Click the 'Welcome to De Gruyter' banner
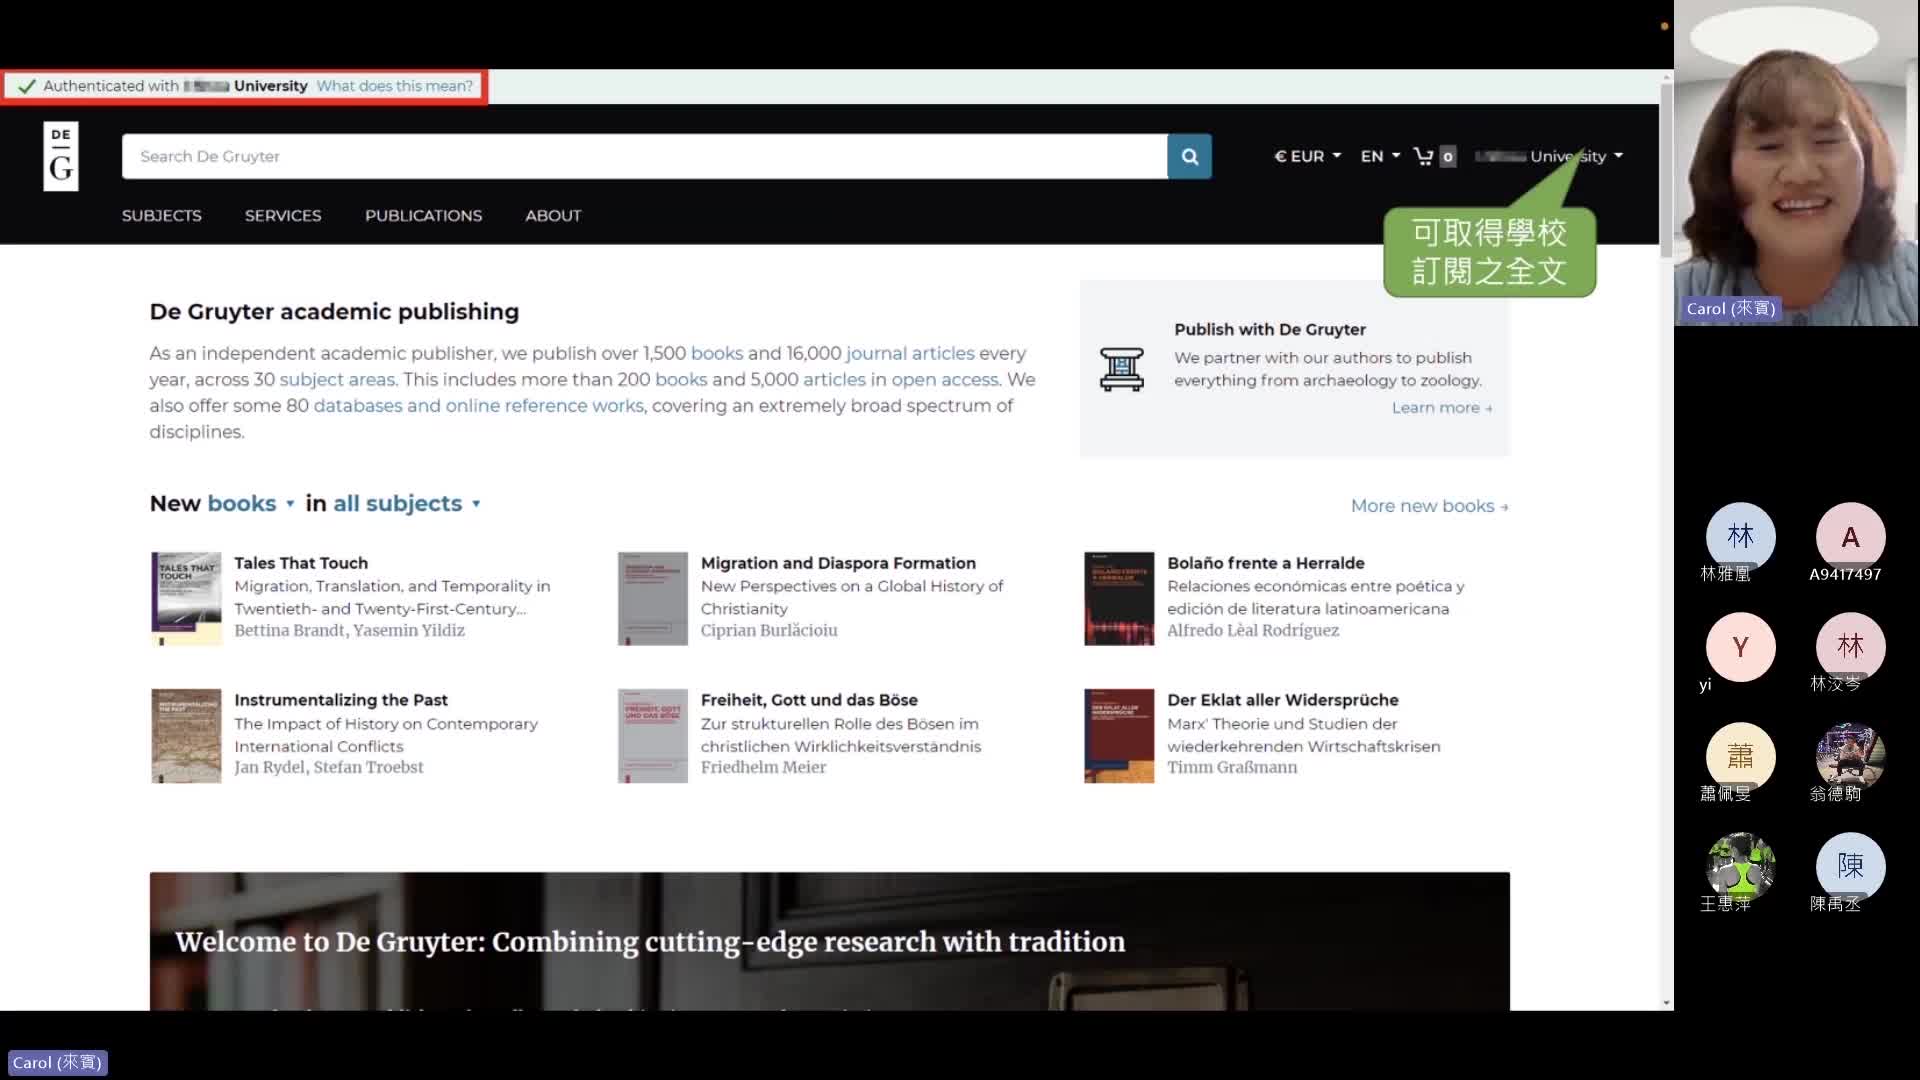The height and width of the screenshot is (1080, 1920). (x=830, y=941)
